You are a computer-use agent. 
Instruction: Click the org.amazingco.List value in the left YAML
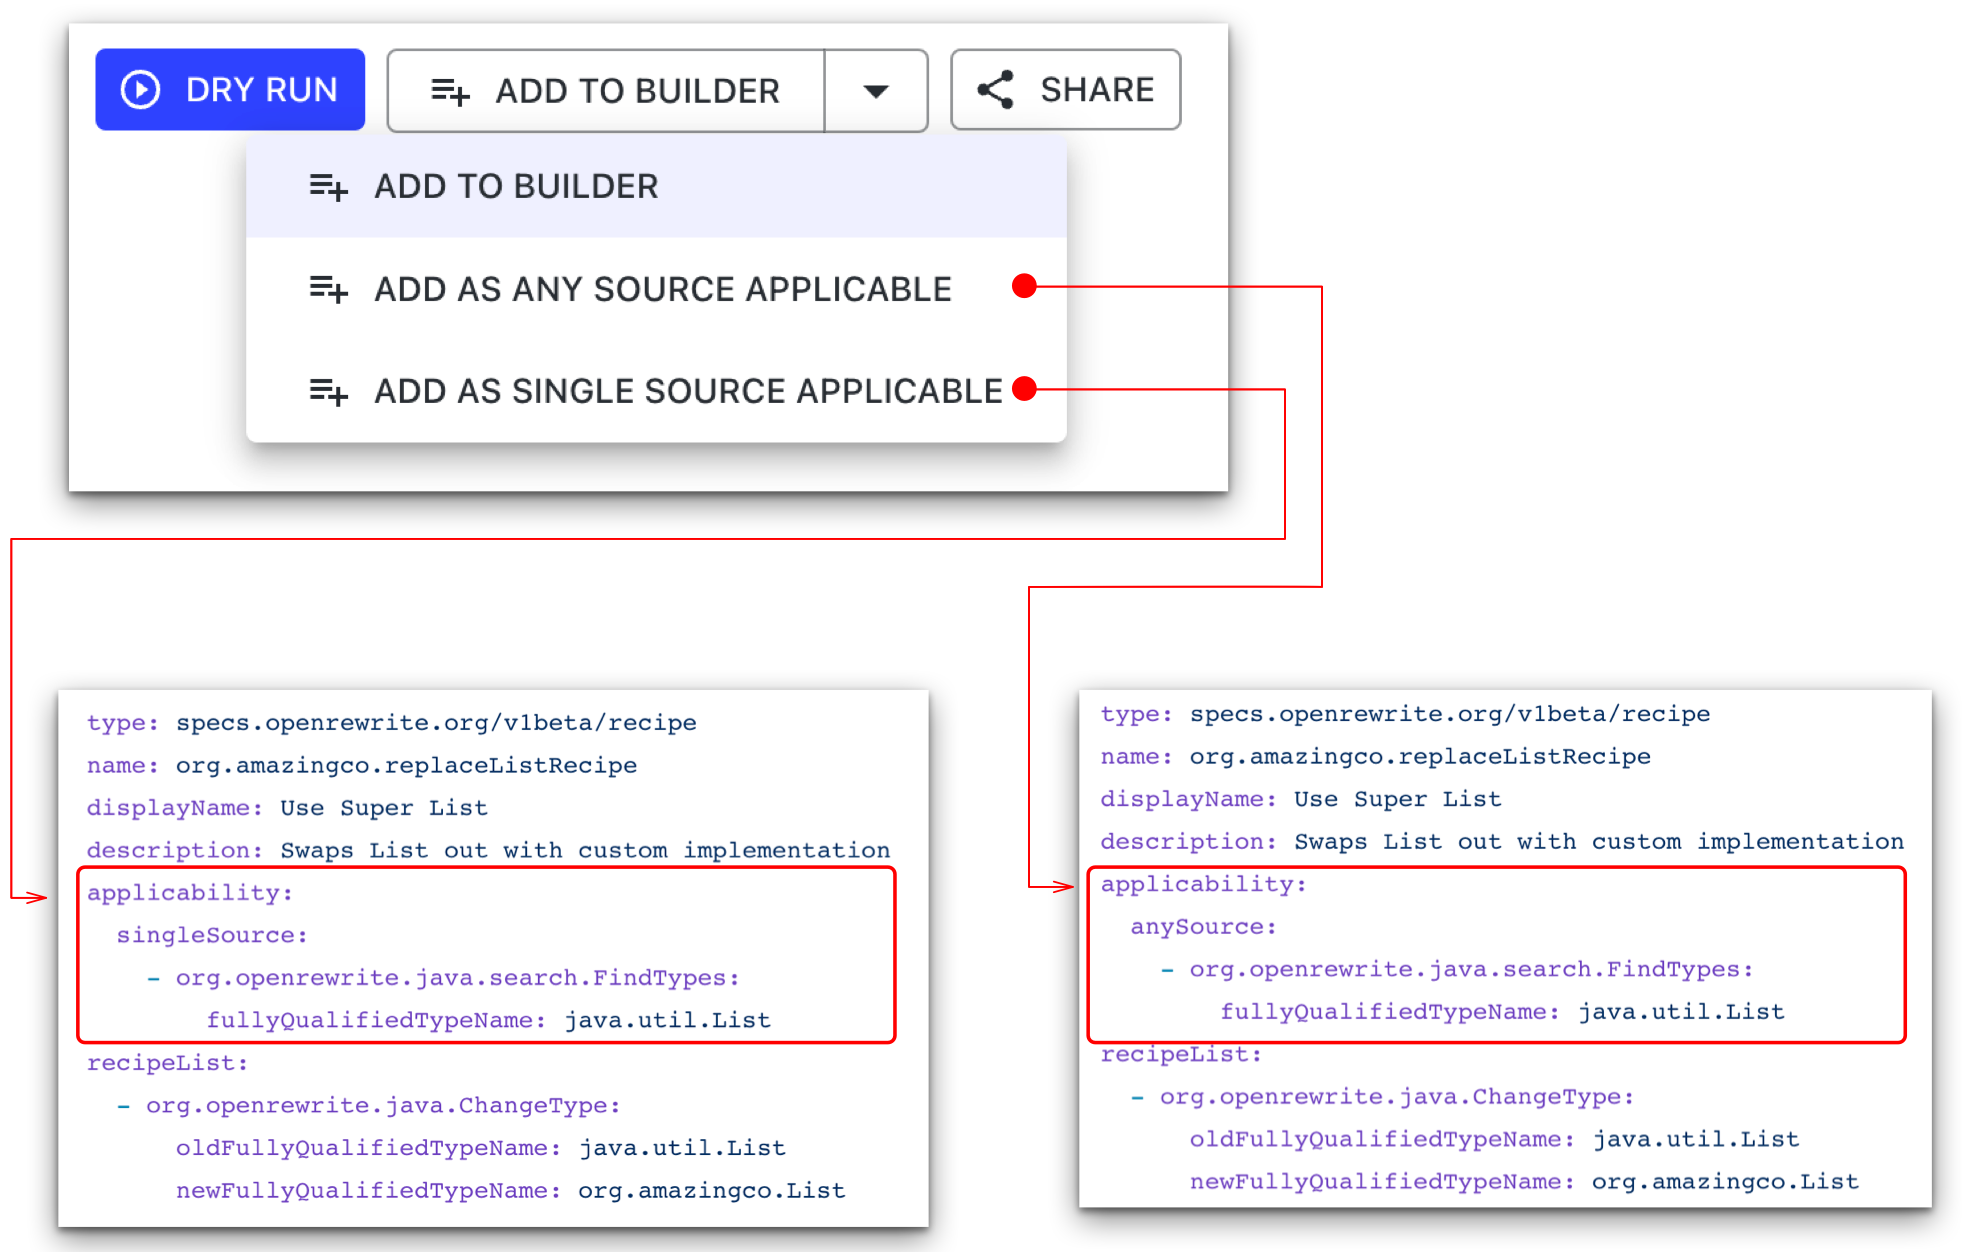pyautogui.click(x=712, y=1191)
